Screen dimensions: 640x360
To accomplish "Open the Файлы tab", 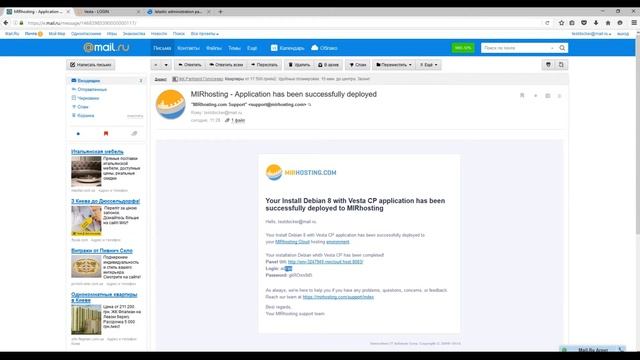I will point(214,48).
